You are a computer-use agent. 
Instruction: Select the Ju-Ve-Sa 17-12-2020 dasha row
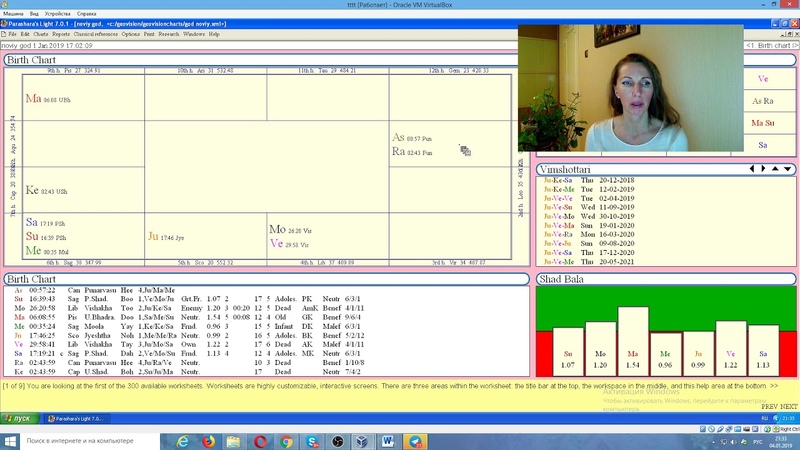(x=589, y=253)
